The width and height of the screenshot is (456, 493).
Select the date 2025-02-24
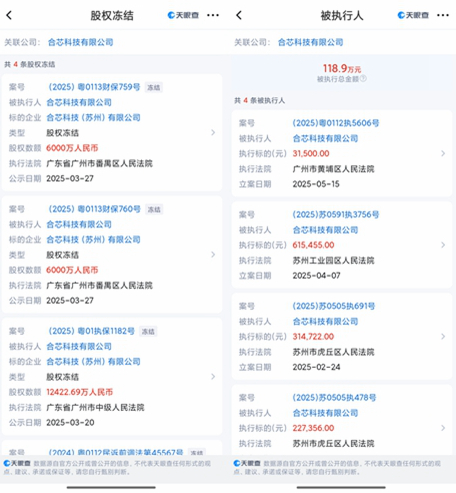coord(316,367)
